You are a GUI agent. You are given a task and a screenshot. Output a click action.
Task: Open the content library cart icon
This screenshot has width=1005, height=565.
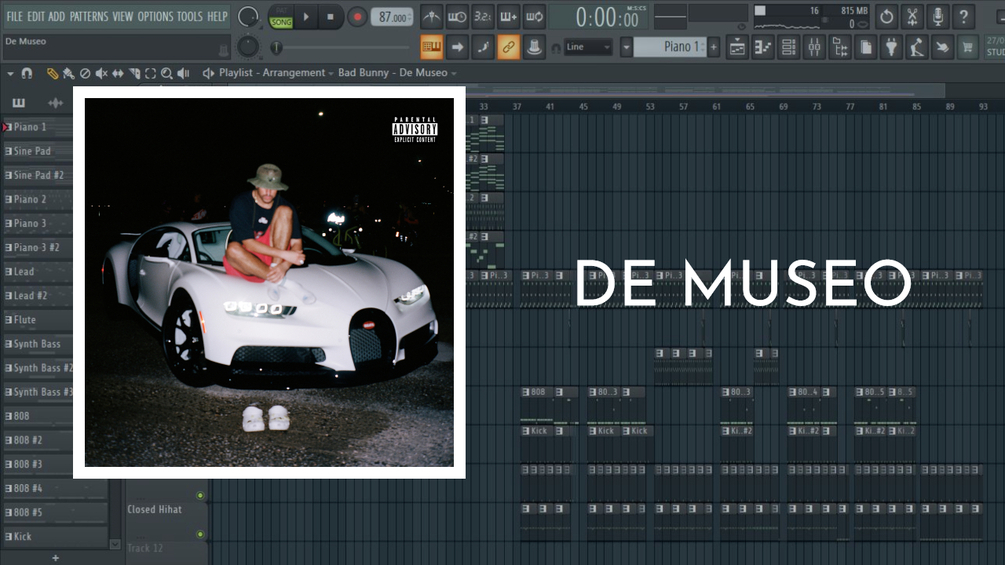[968, 47]
